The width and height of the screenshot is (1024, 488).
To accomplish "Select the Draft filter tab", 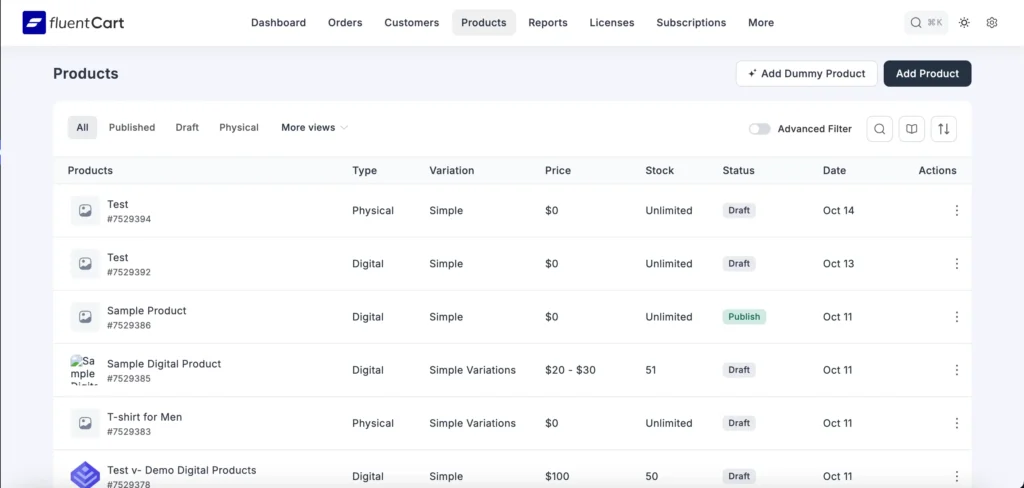I will pyautogui.click(x=187, y=128).
